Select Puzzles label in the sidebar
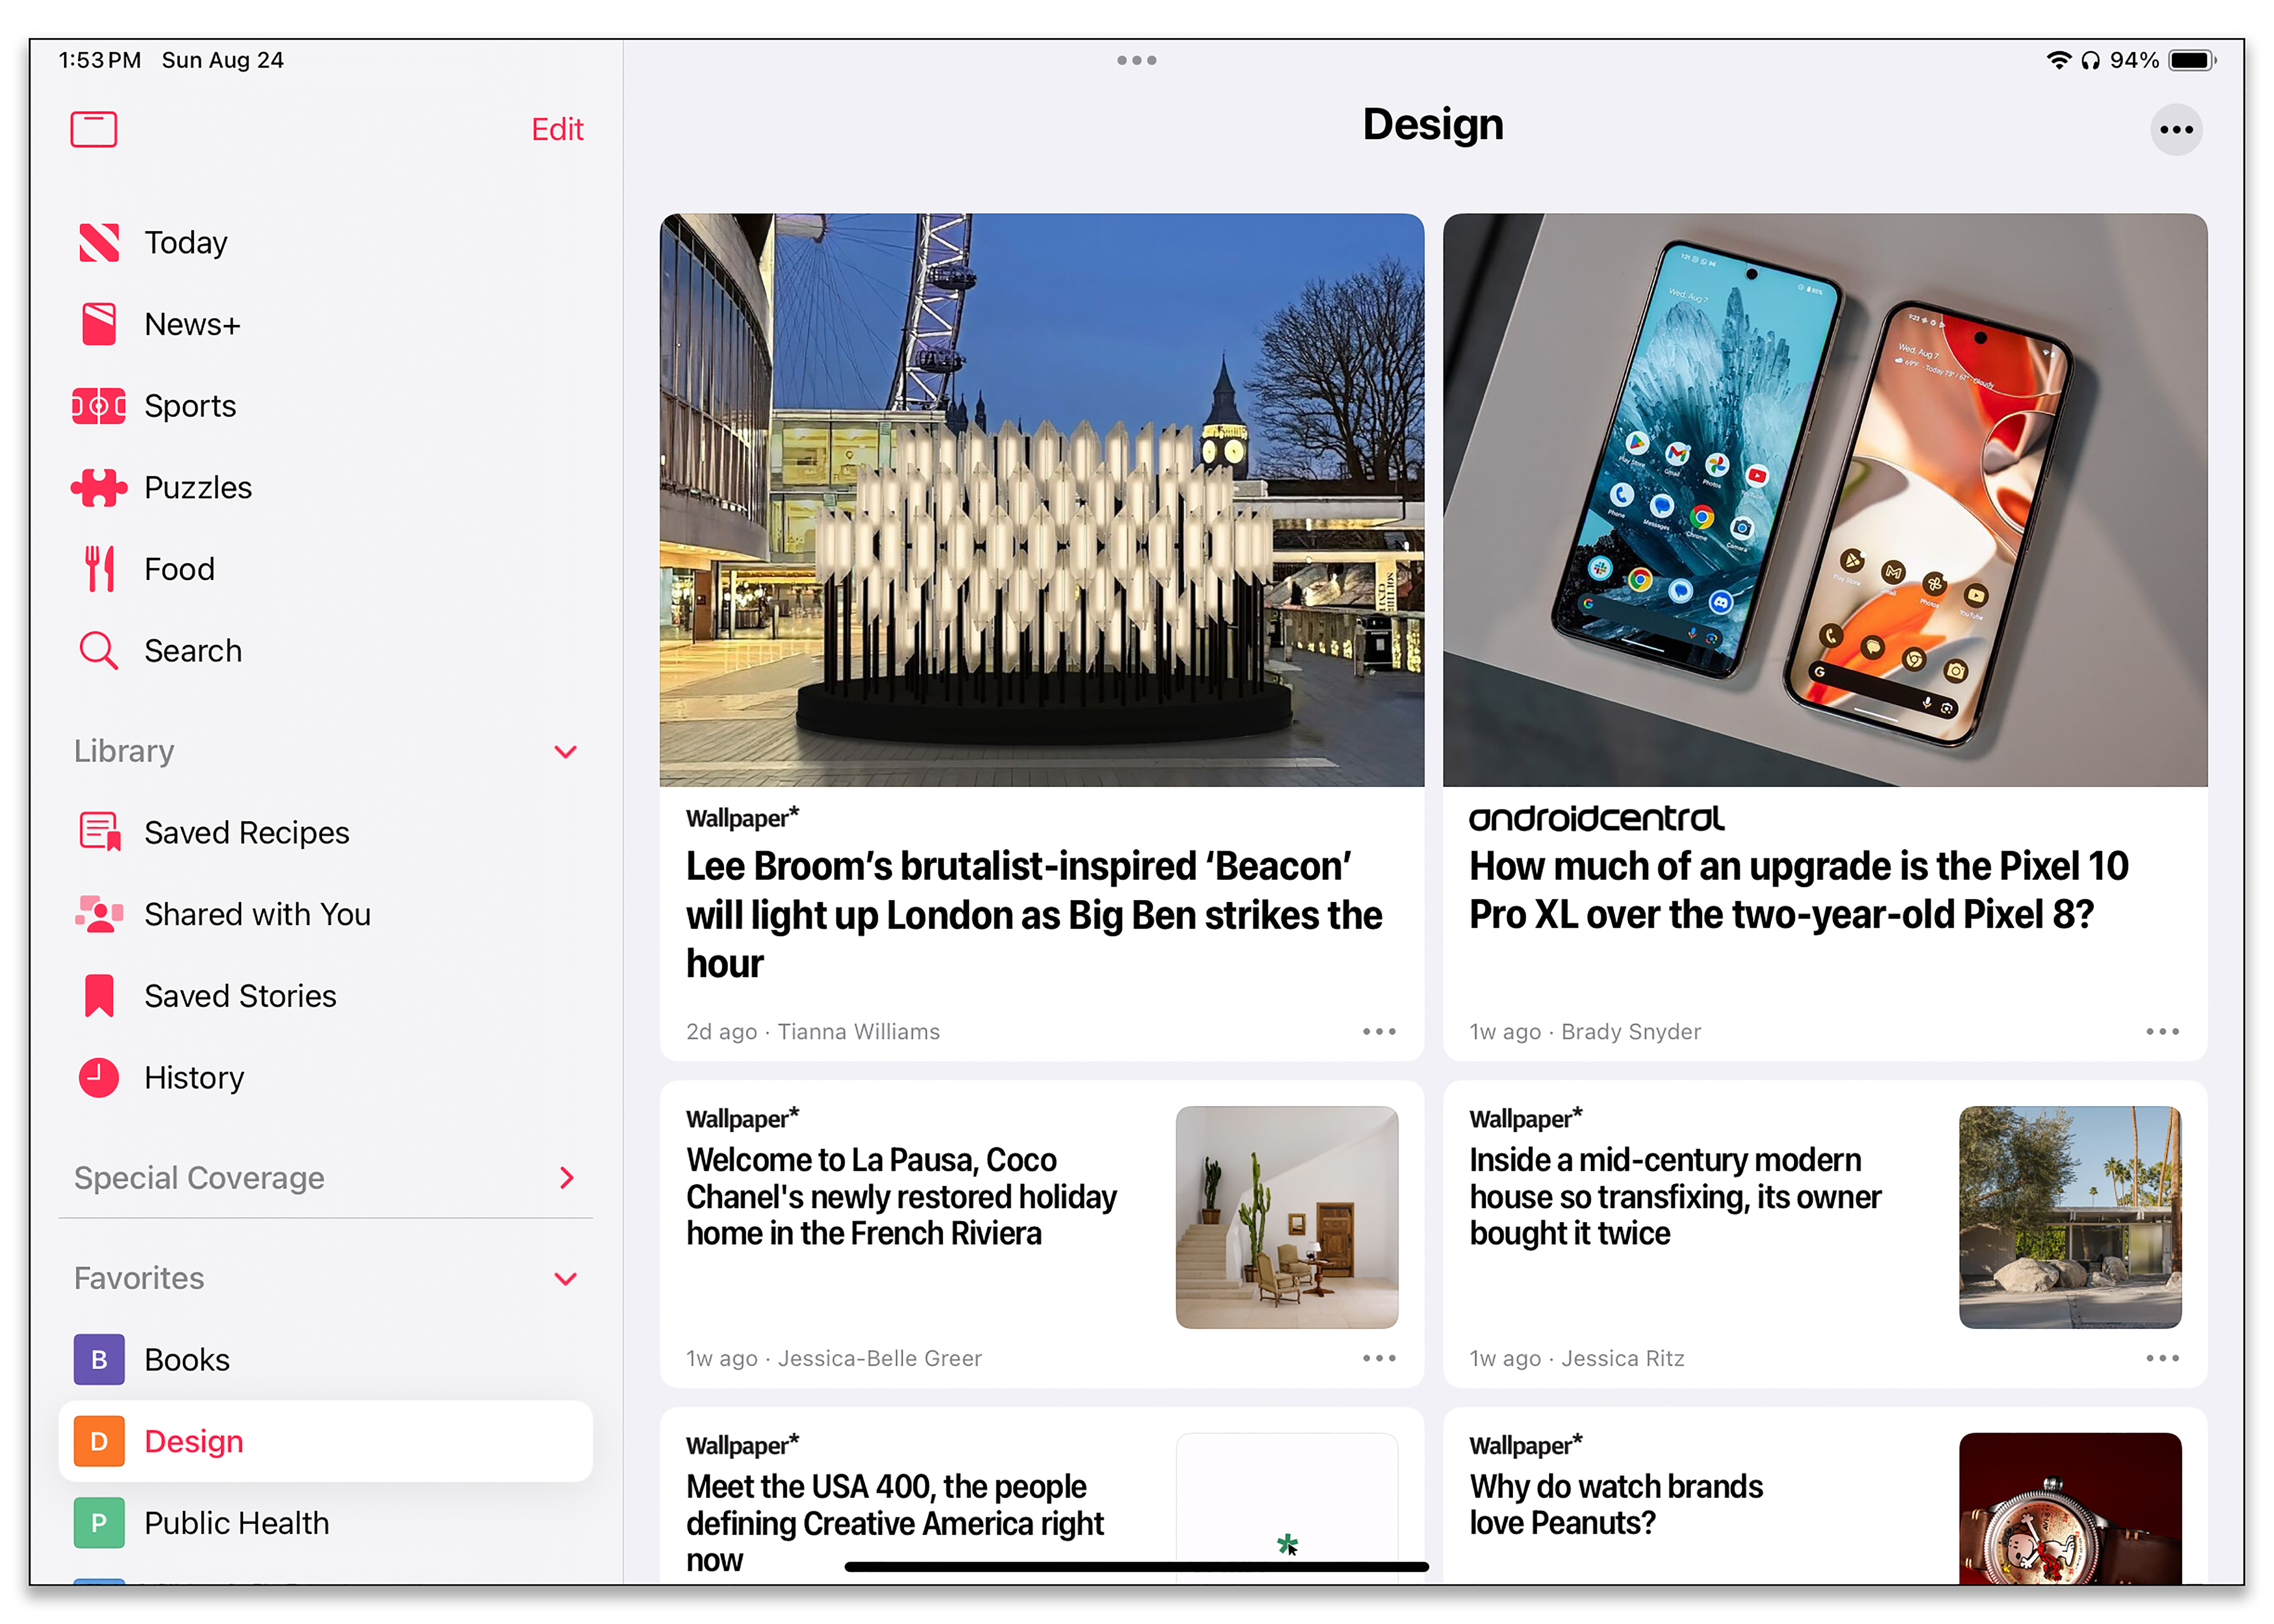The image size is (2274, 1624). pyautogui.click(x=198, y=487)
